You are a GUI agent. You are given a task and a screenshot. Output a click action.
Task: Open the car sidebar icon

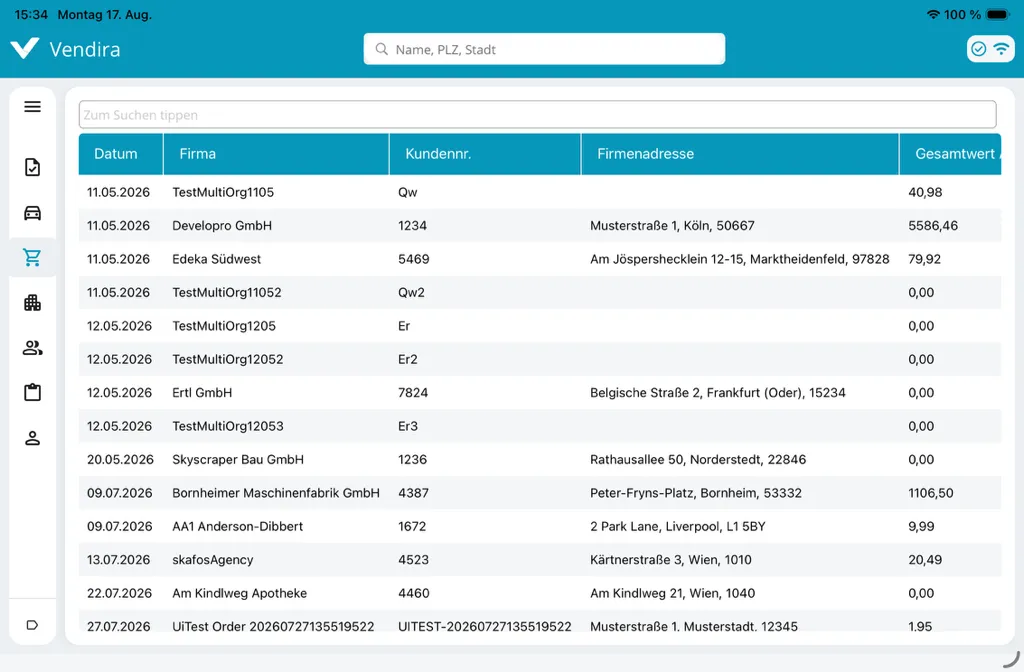pyautogui.click(x=32, y=213)
